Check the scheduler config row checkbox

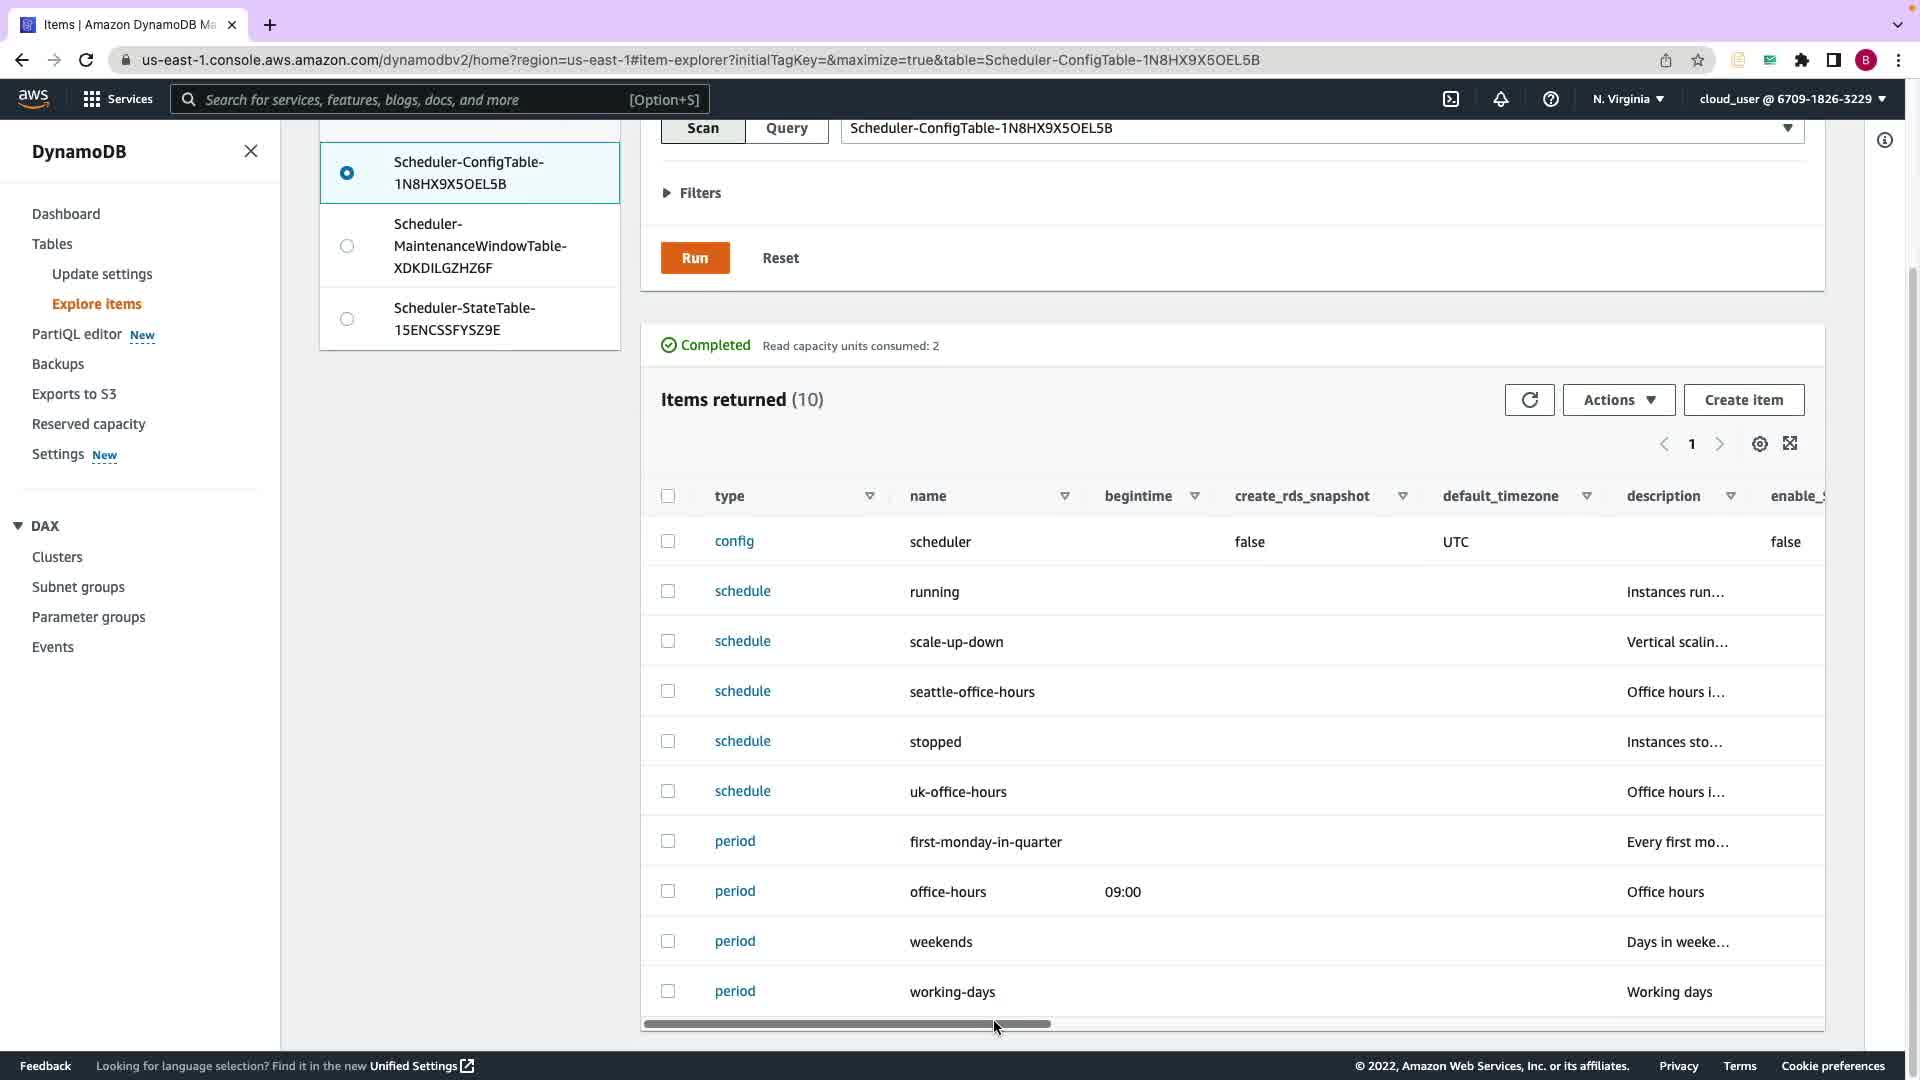tap(668, 541)
